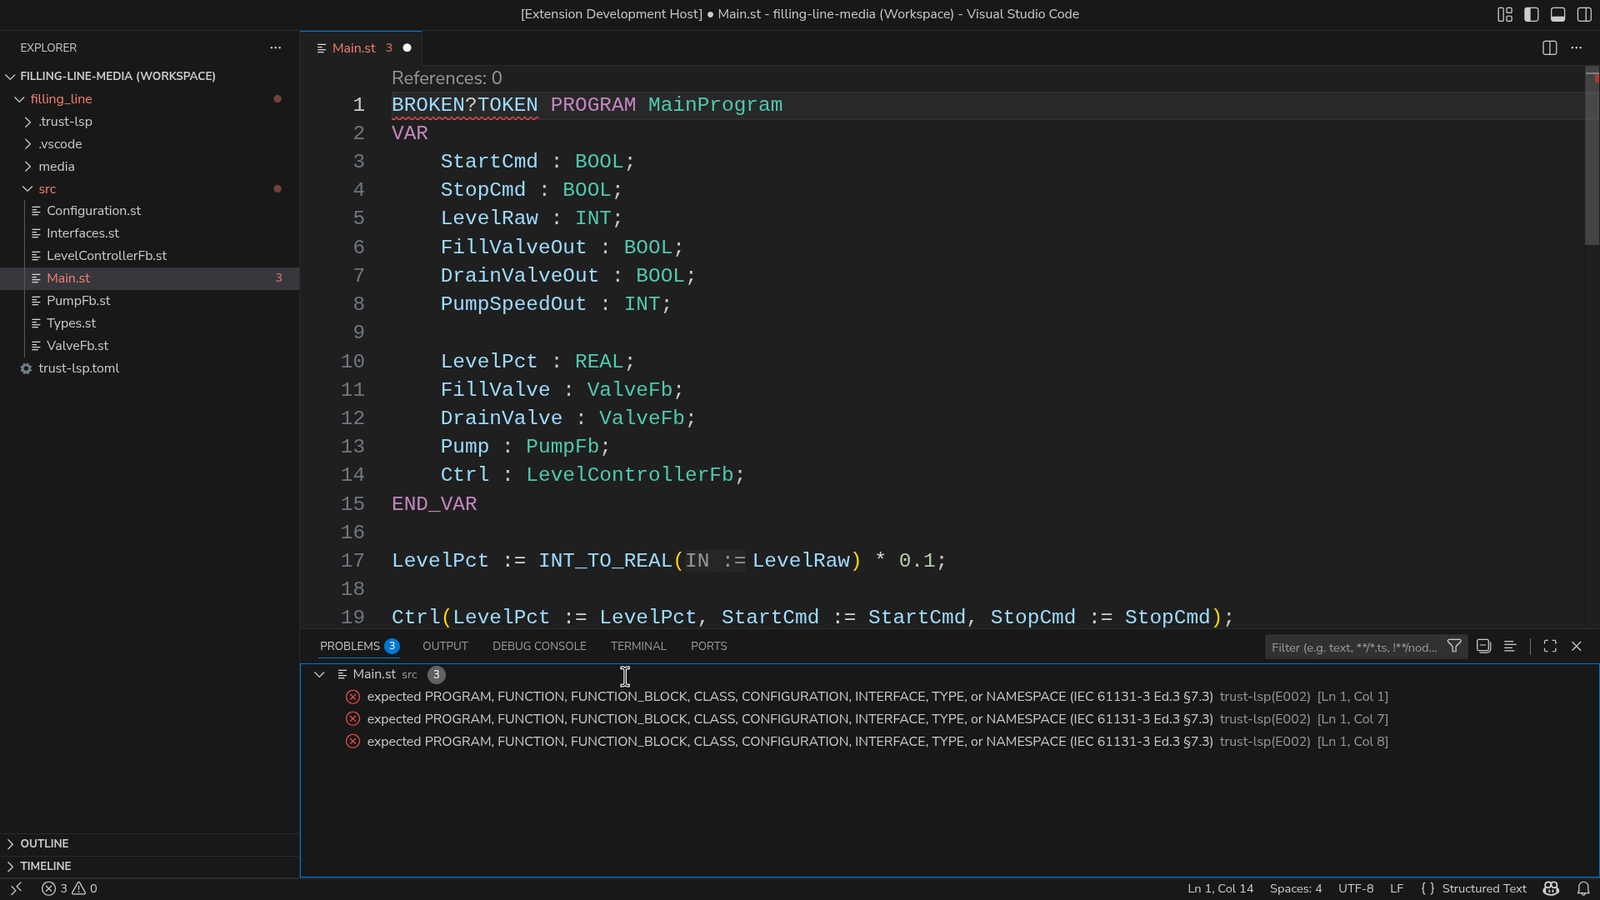Expand the OUTLINE section

click(x=45, y=843)
